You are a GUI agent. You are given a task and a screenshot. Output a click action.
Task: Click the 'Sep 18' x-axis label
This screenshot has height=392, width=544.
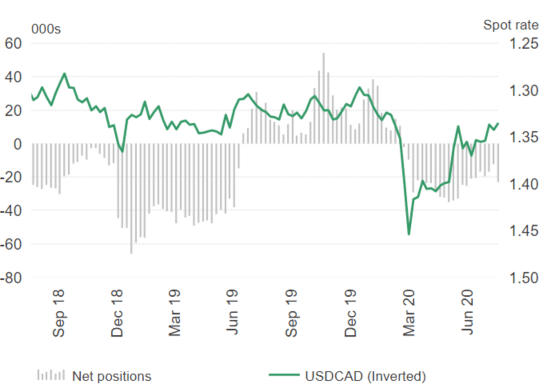click(59, 313)
